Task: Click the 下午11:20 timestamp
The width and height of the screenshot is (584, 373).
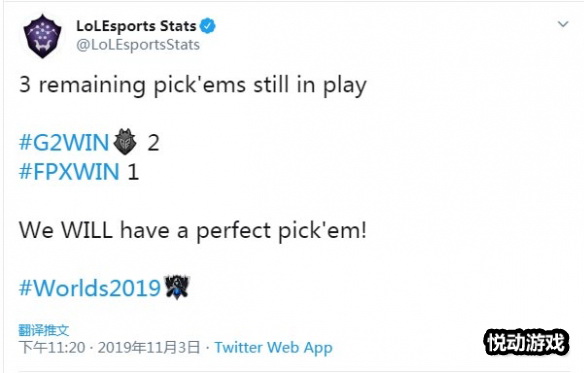Action: tap(52, 347)
